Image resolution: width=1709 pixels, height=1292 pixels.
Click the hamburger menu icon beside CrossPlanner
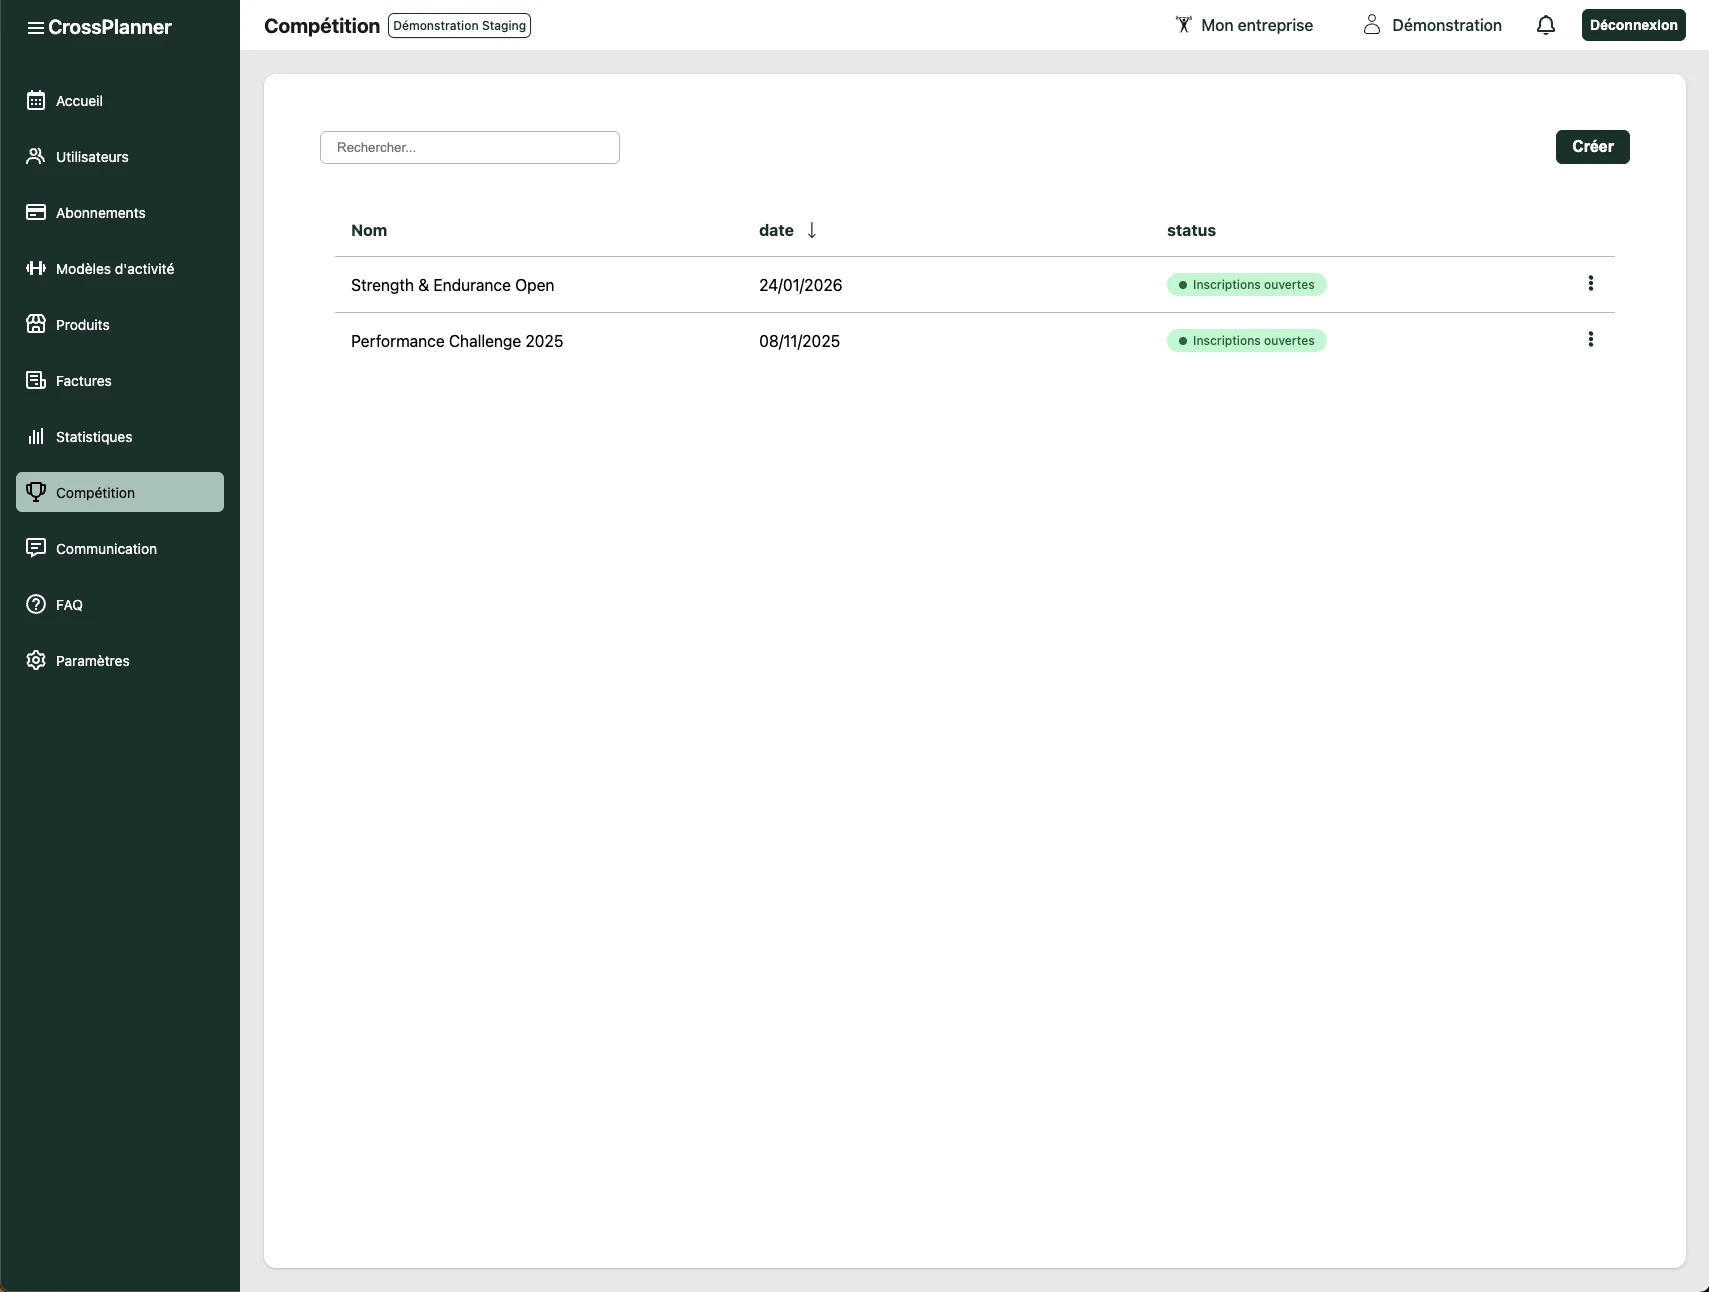pyautogui.click(x=35, y=28)
